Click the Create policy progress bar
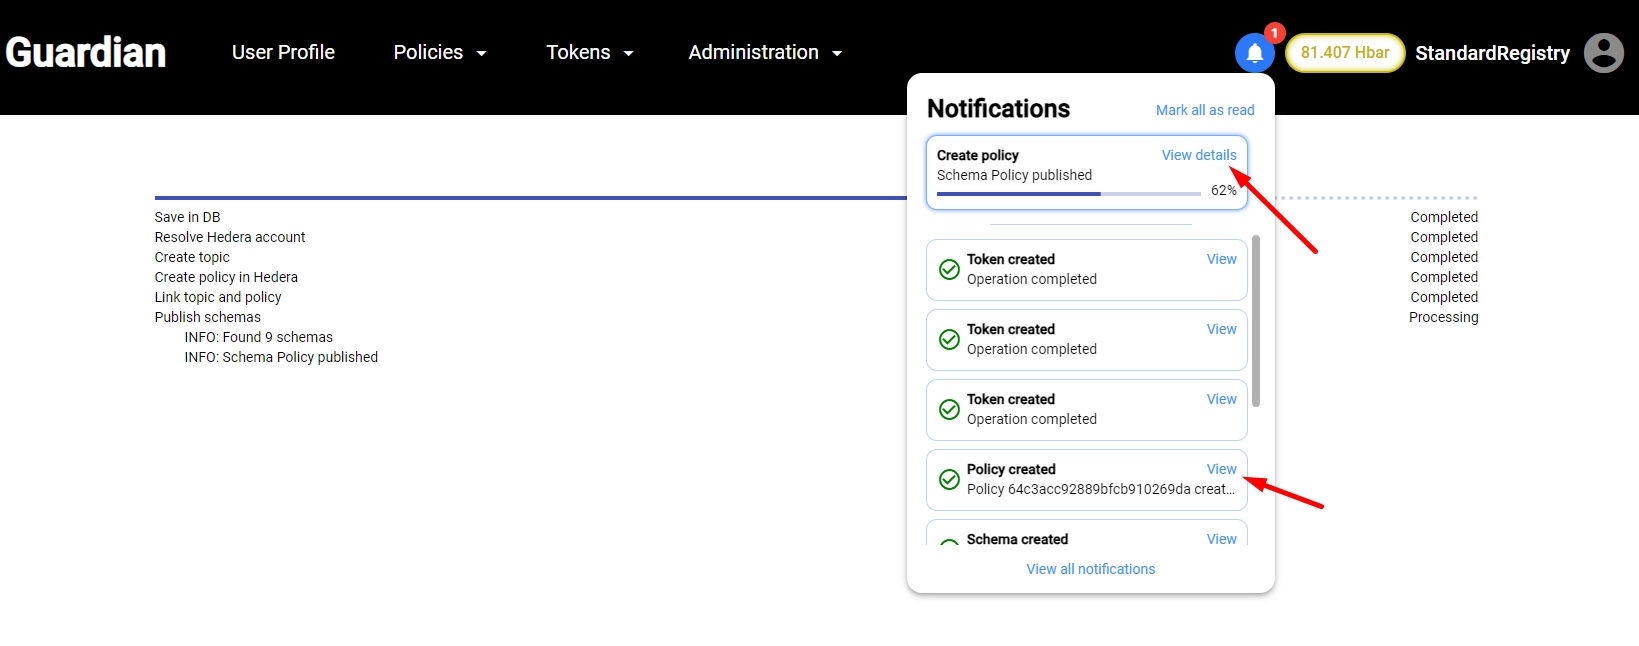Screen dimensions: 1639x646 click(1068, 193)
